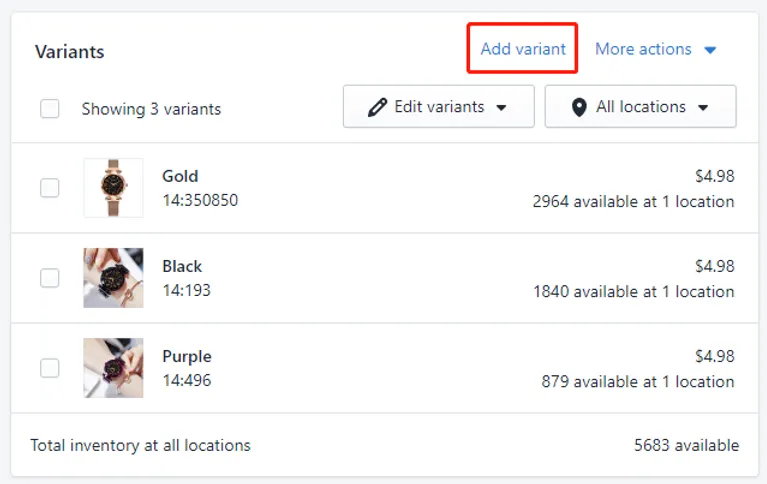
Task: Select the Purple variant checkbox
Action: click(x=50, y=368)
